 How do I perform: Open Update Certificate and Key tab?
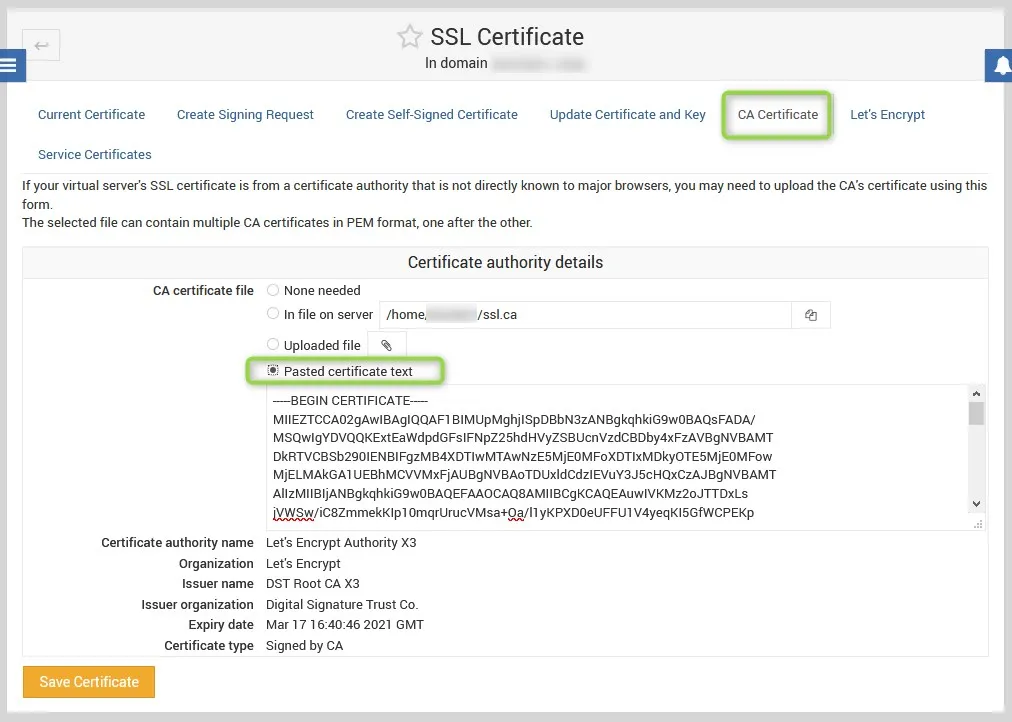(x=627, y=115)
